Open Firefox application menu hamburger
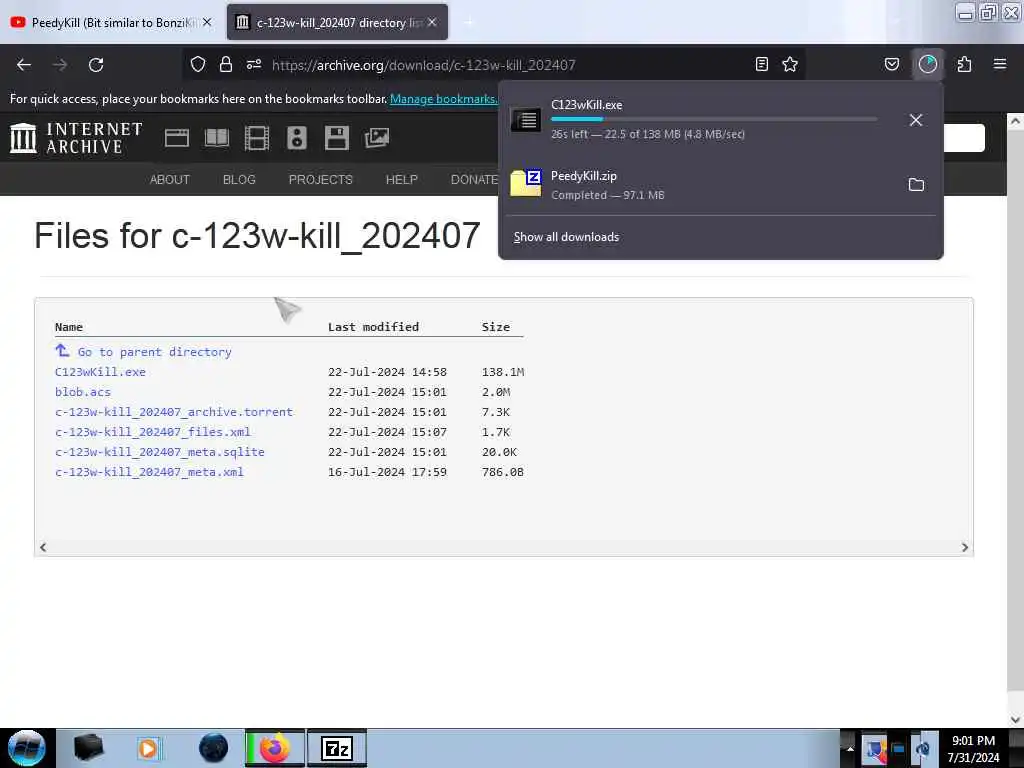 tap(1000, 64)
